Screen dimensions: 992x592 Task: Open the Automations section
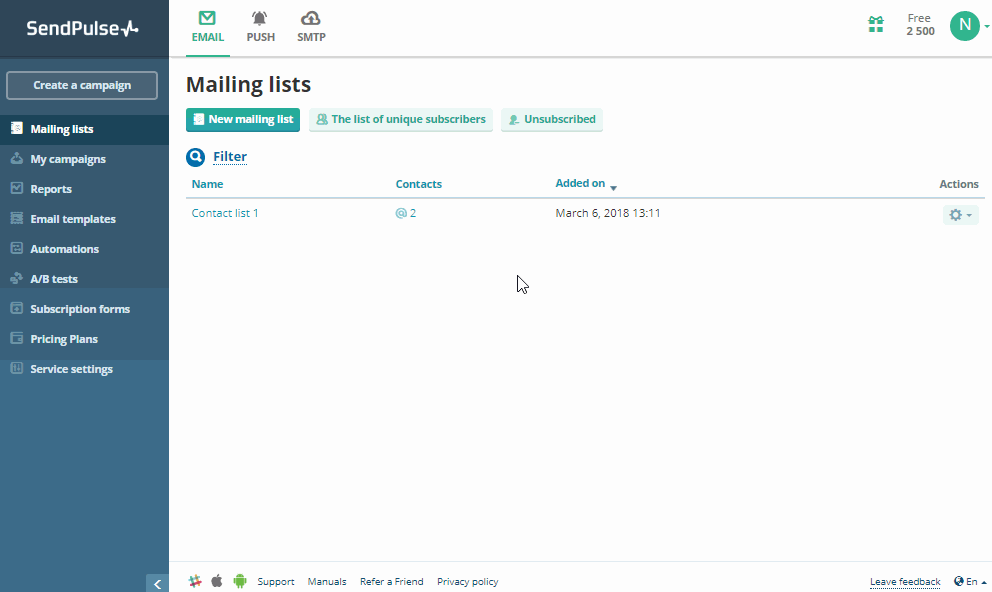pyautogui.click(x=64, y=248)
